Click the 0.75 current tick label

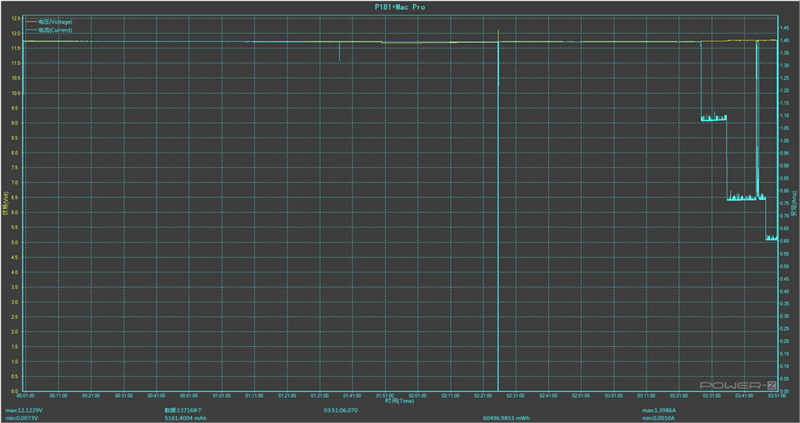(x=784, y=203)
